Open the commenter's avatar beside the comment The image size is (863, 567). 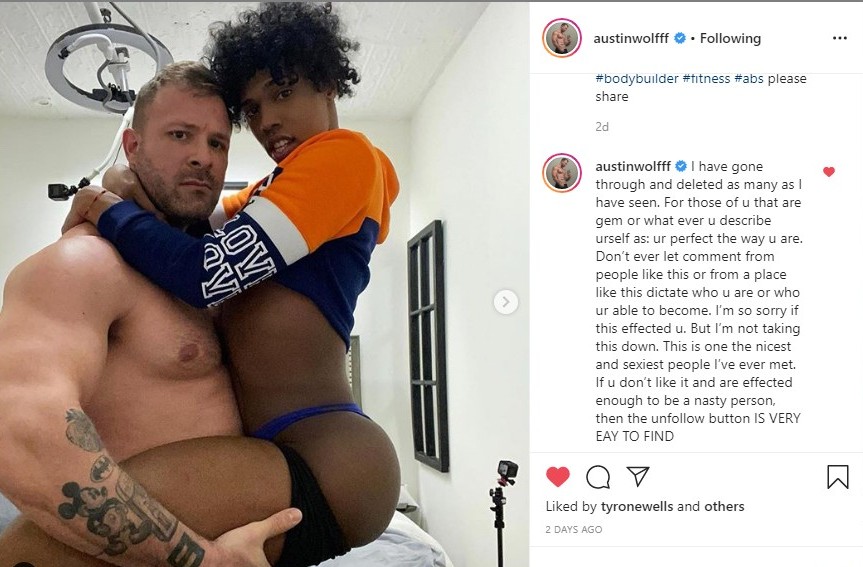click(x=562, y=173)
